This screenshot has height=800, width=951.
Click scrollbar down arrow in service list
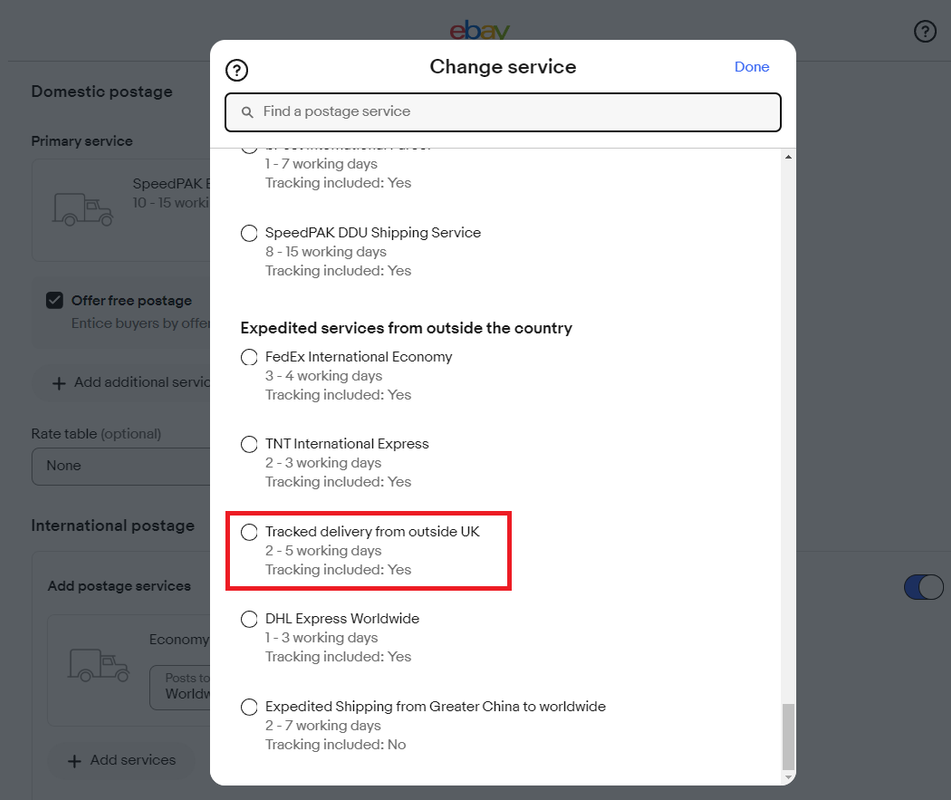click(788, 777)
